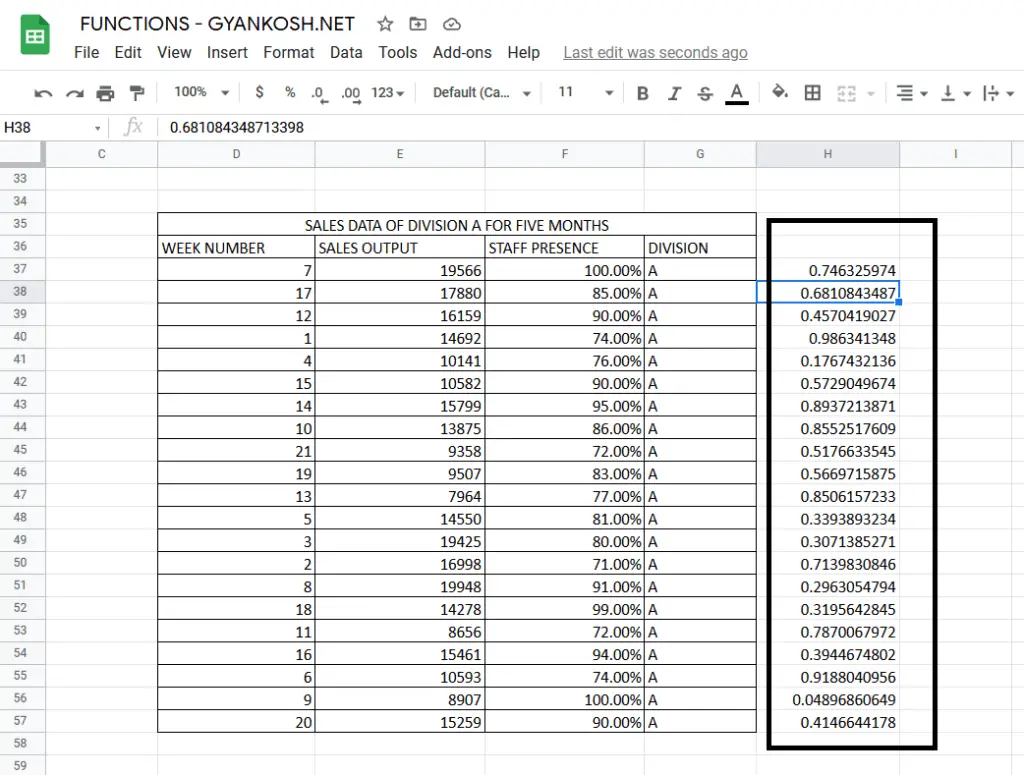
Task: Open the Add-ons menu
Action: click(462, 53)
